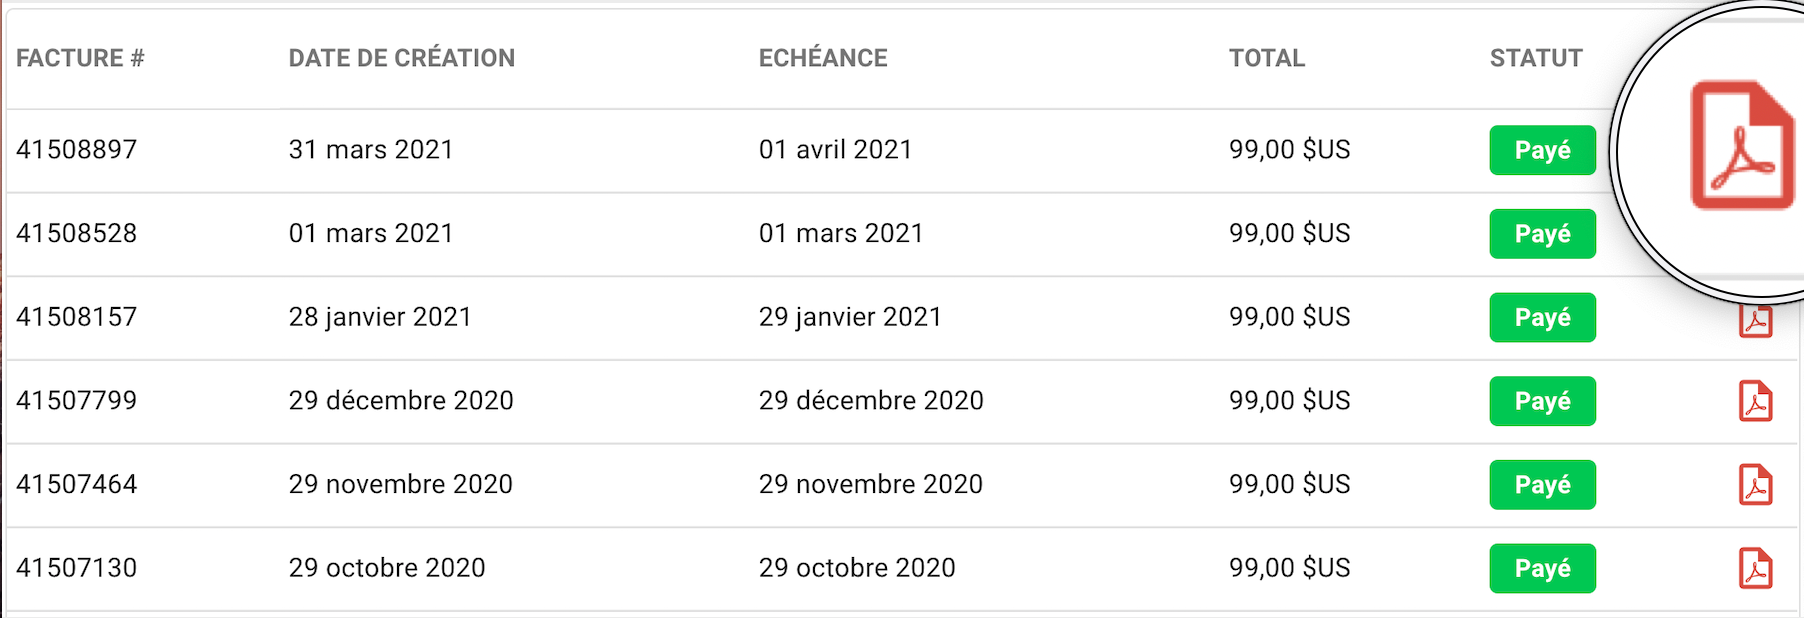This screenshot has width=1804, height=618.
Task: Sort by FACTURE # column header
Action: [x=80, y=58]
